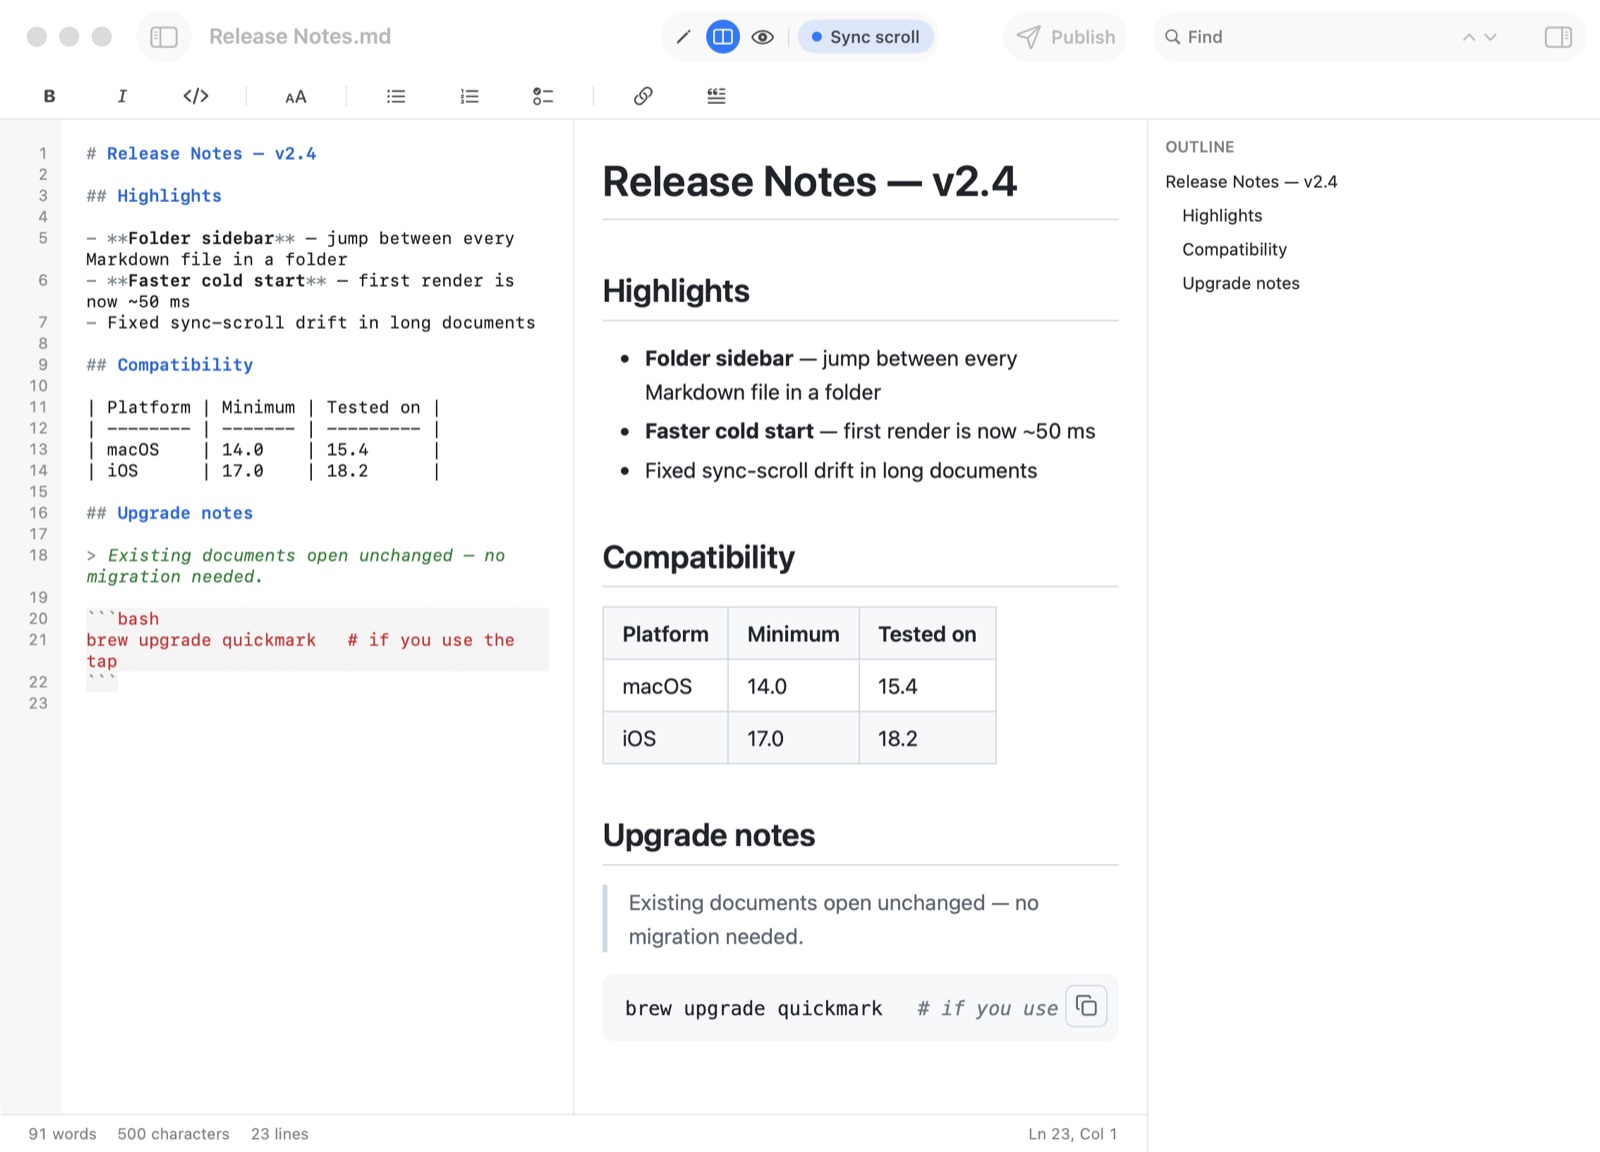The width and height of the screenshot is (1600, 1152).
Task: Jump to Highlights in the outline
Action: point(1222,216)
